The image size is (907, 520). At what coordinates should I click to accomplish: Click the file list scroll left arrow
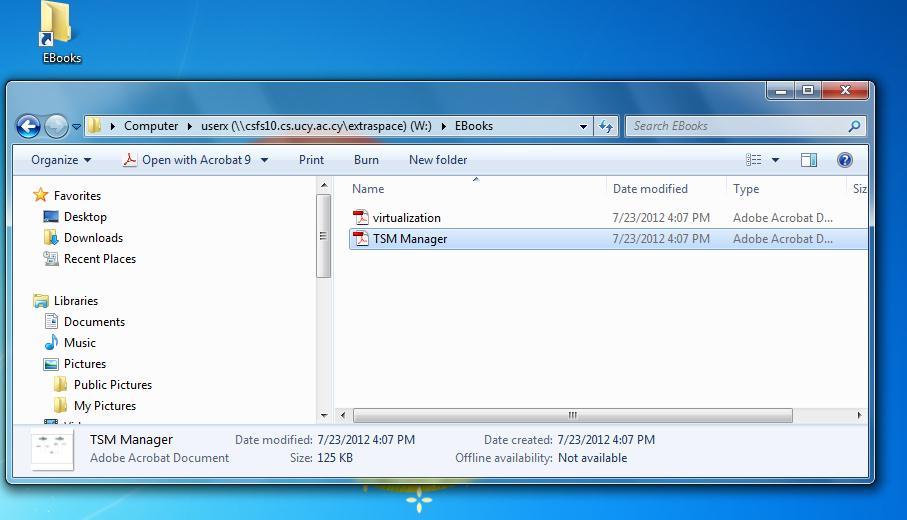pyautogui.click(x=343, y=415)
